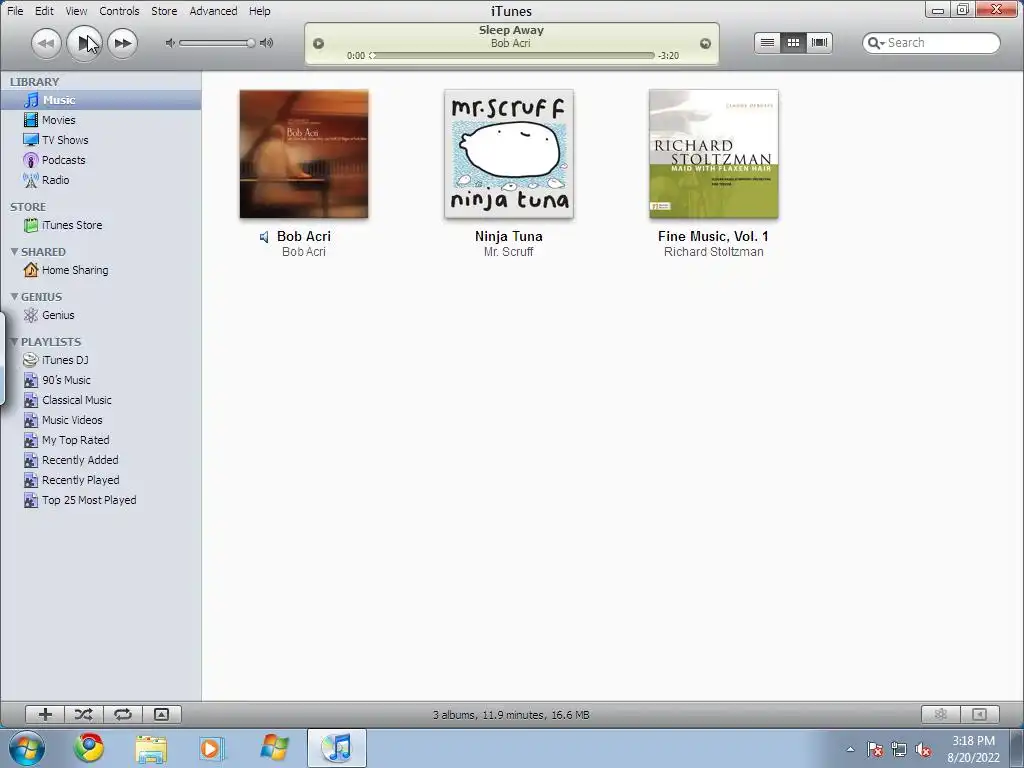The image size is (1024, 768).
Task: Open the Advanced menu
Action: [x=213, y=11]
